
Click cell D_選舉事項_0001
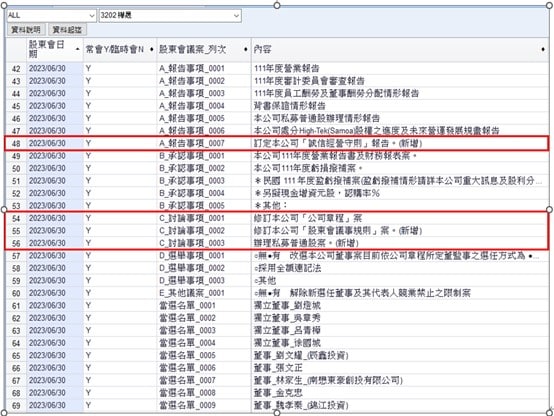[x=204, y=256]
